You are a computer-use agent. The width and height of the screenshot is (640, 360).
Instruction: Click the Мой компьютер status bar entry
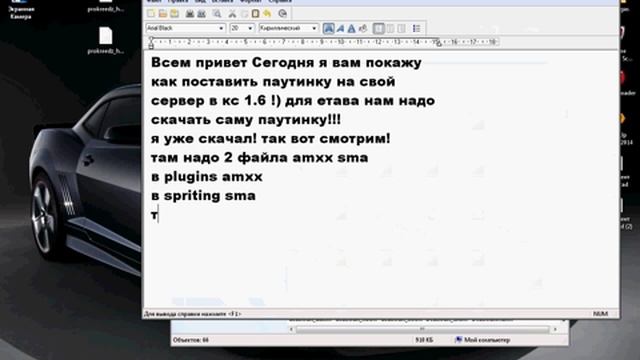(482, 340)
